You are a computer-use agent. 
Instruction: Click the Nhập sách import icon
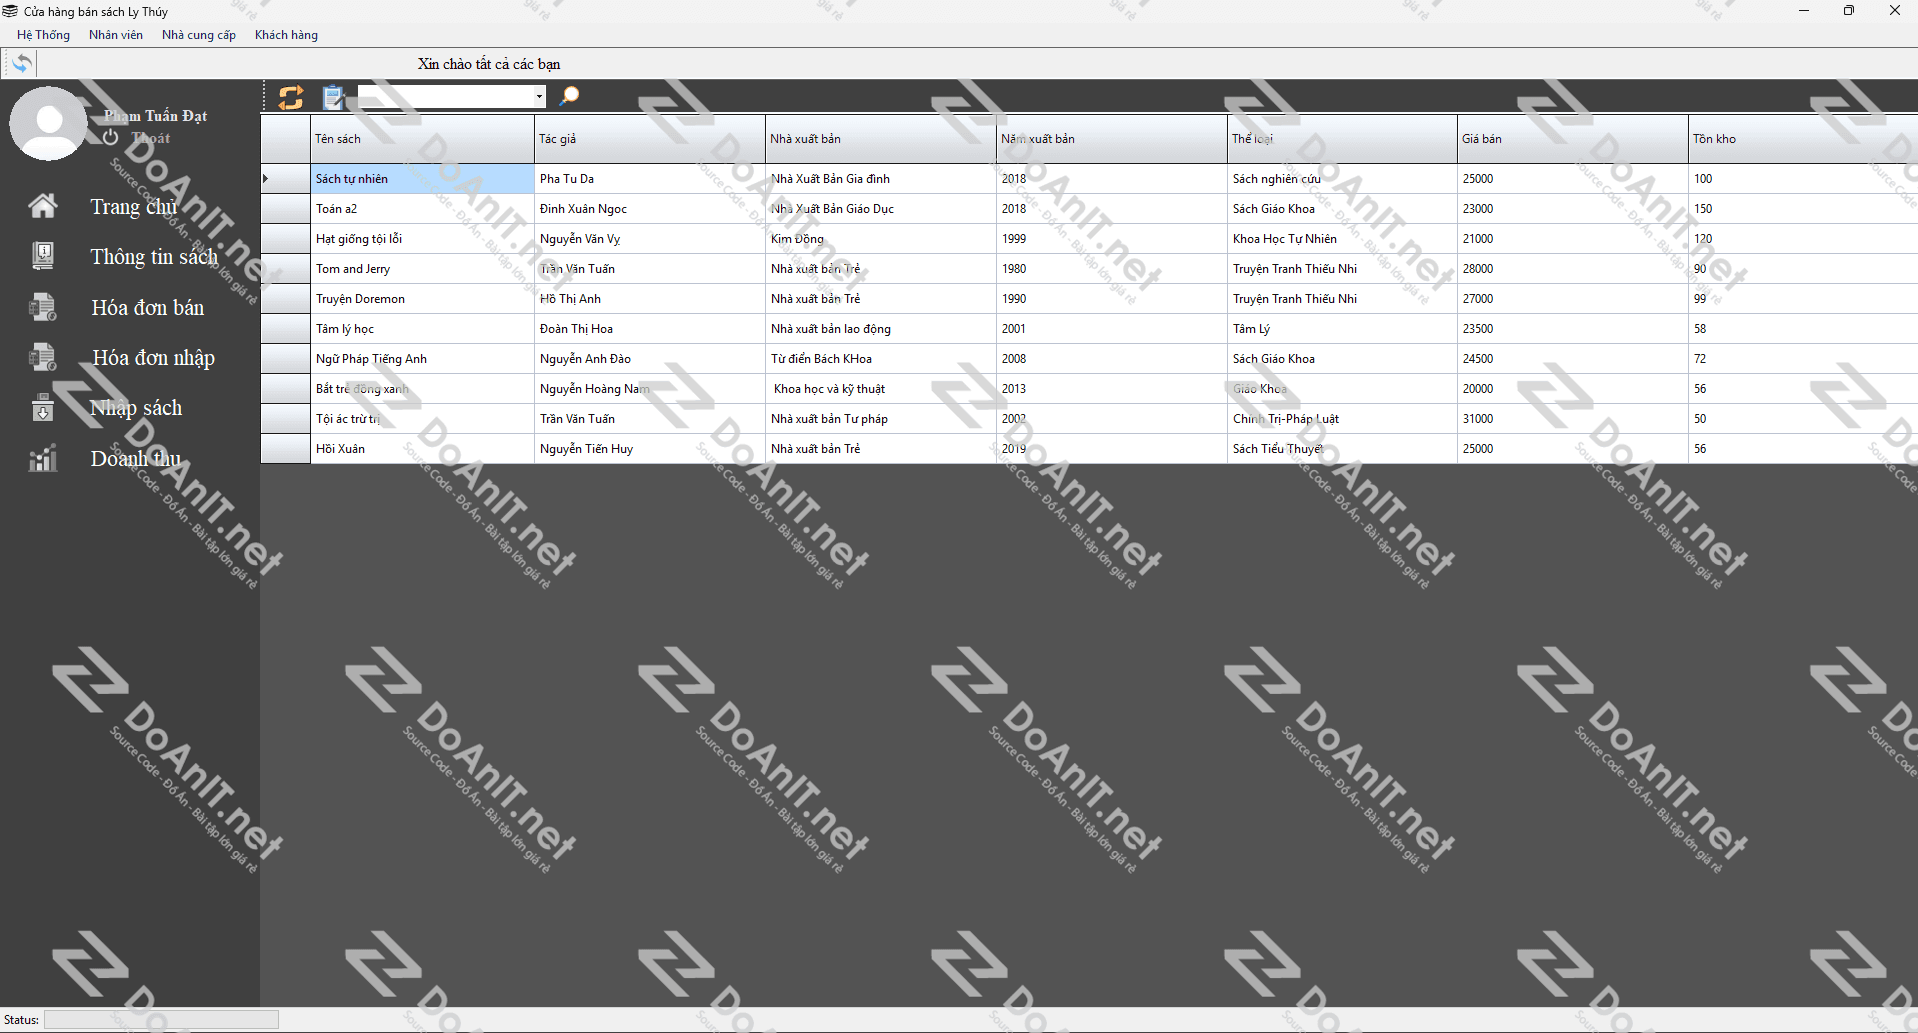[42, 408]
